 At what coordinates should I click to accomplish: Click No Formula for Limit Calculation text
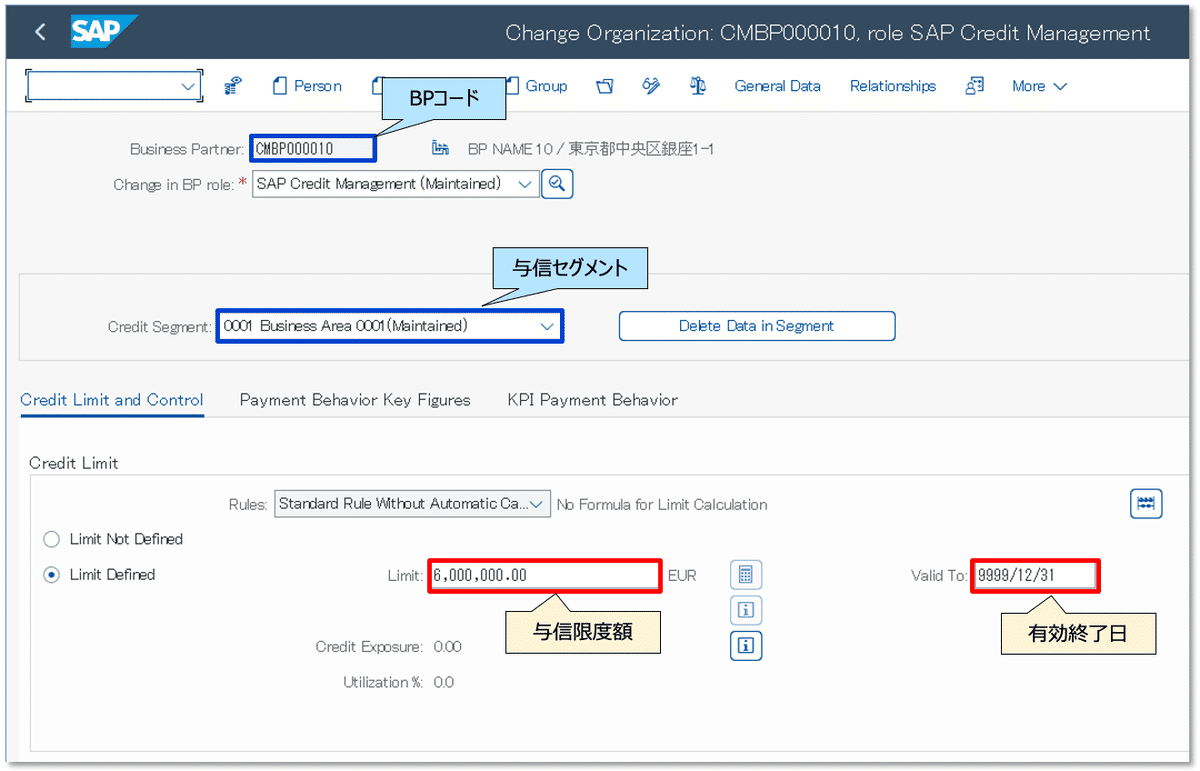[662, 504]
